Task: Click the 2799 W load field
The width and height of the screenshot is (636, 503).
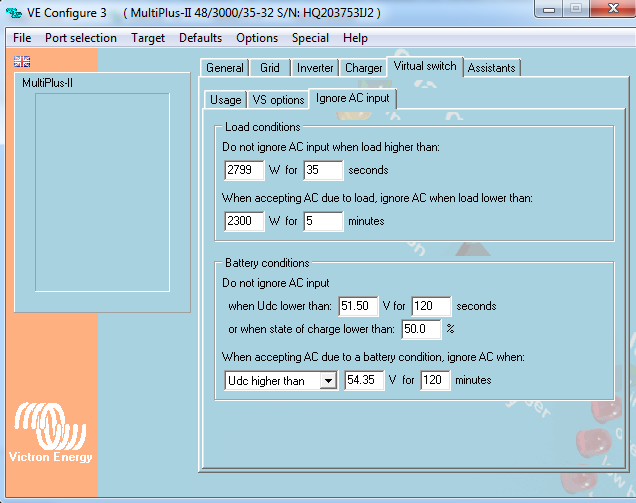Action: point(245,170)
